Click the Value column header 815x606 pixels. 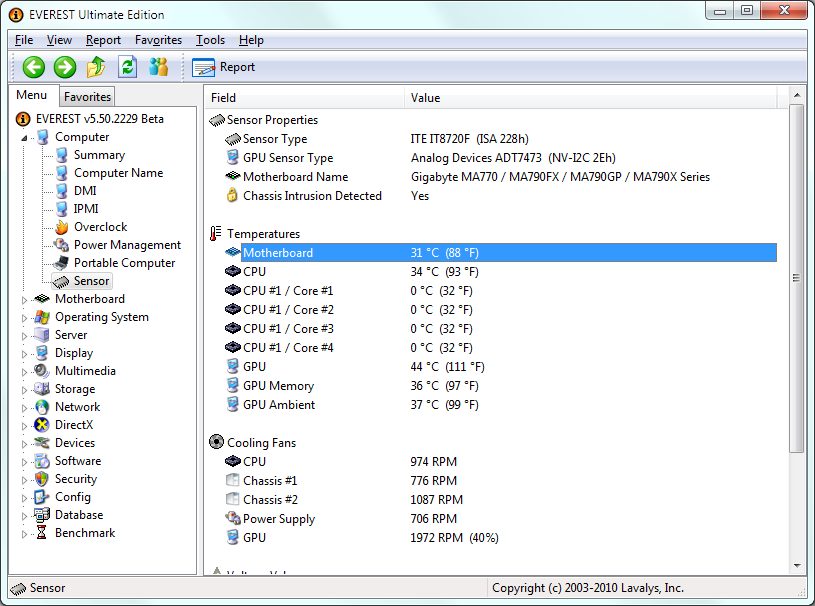425,98
